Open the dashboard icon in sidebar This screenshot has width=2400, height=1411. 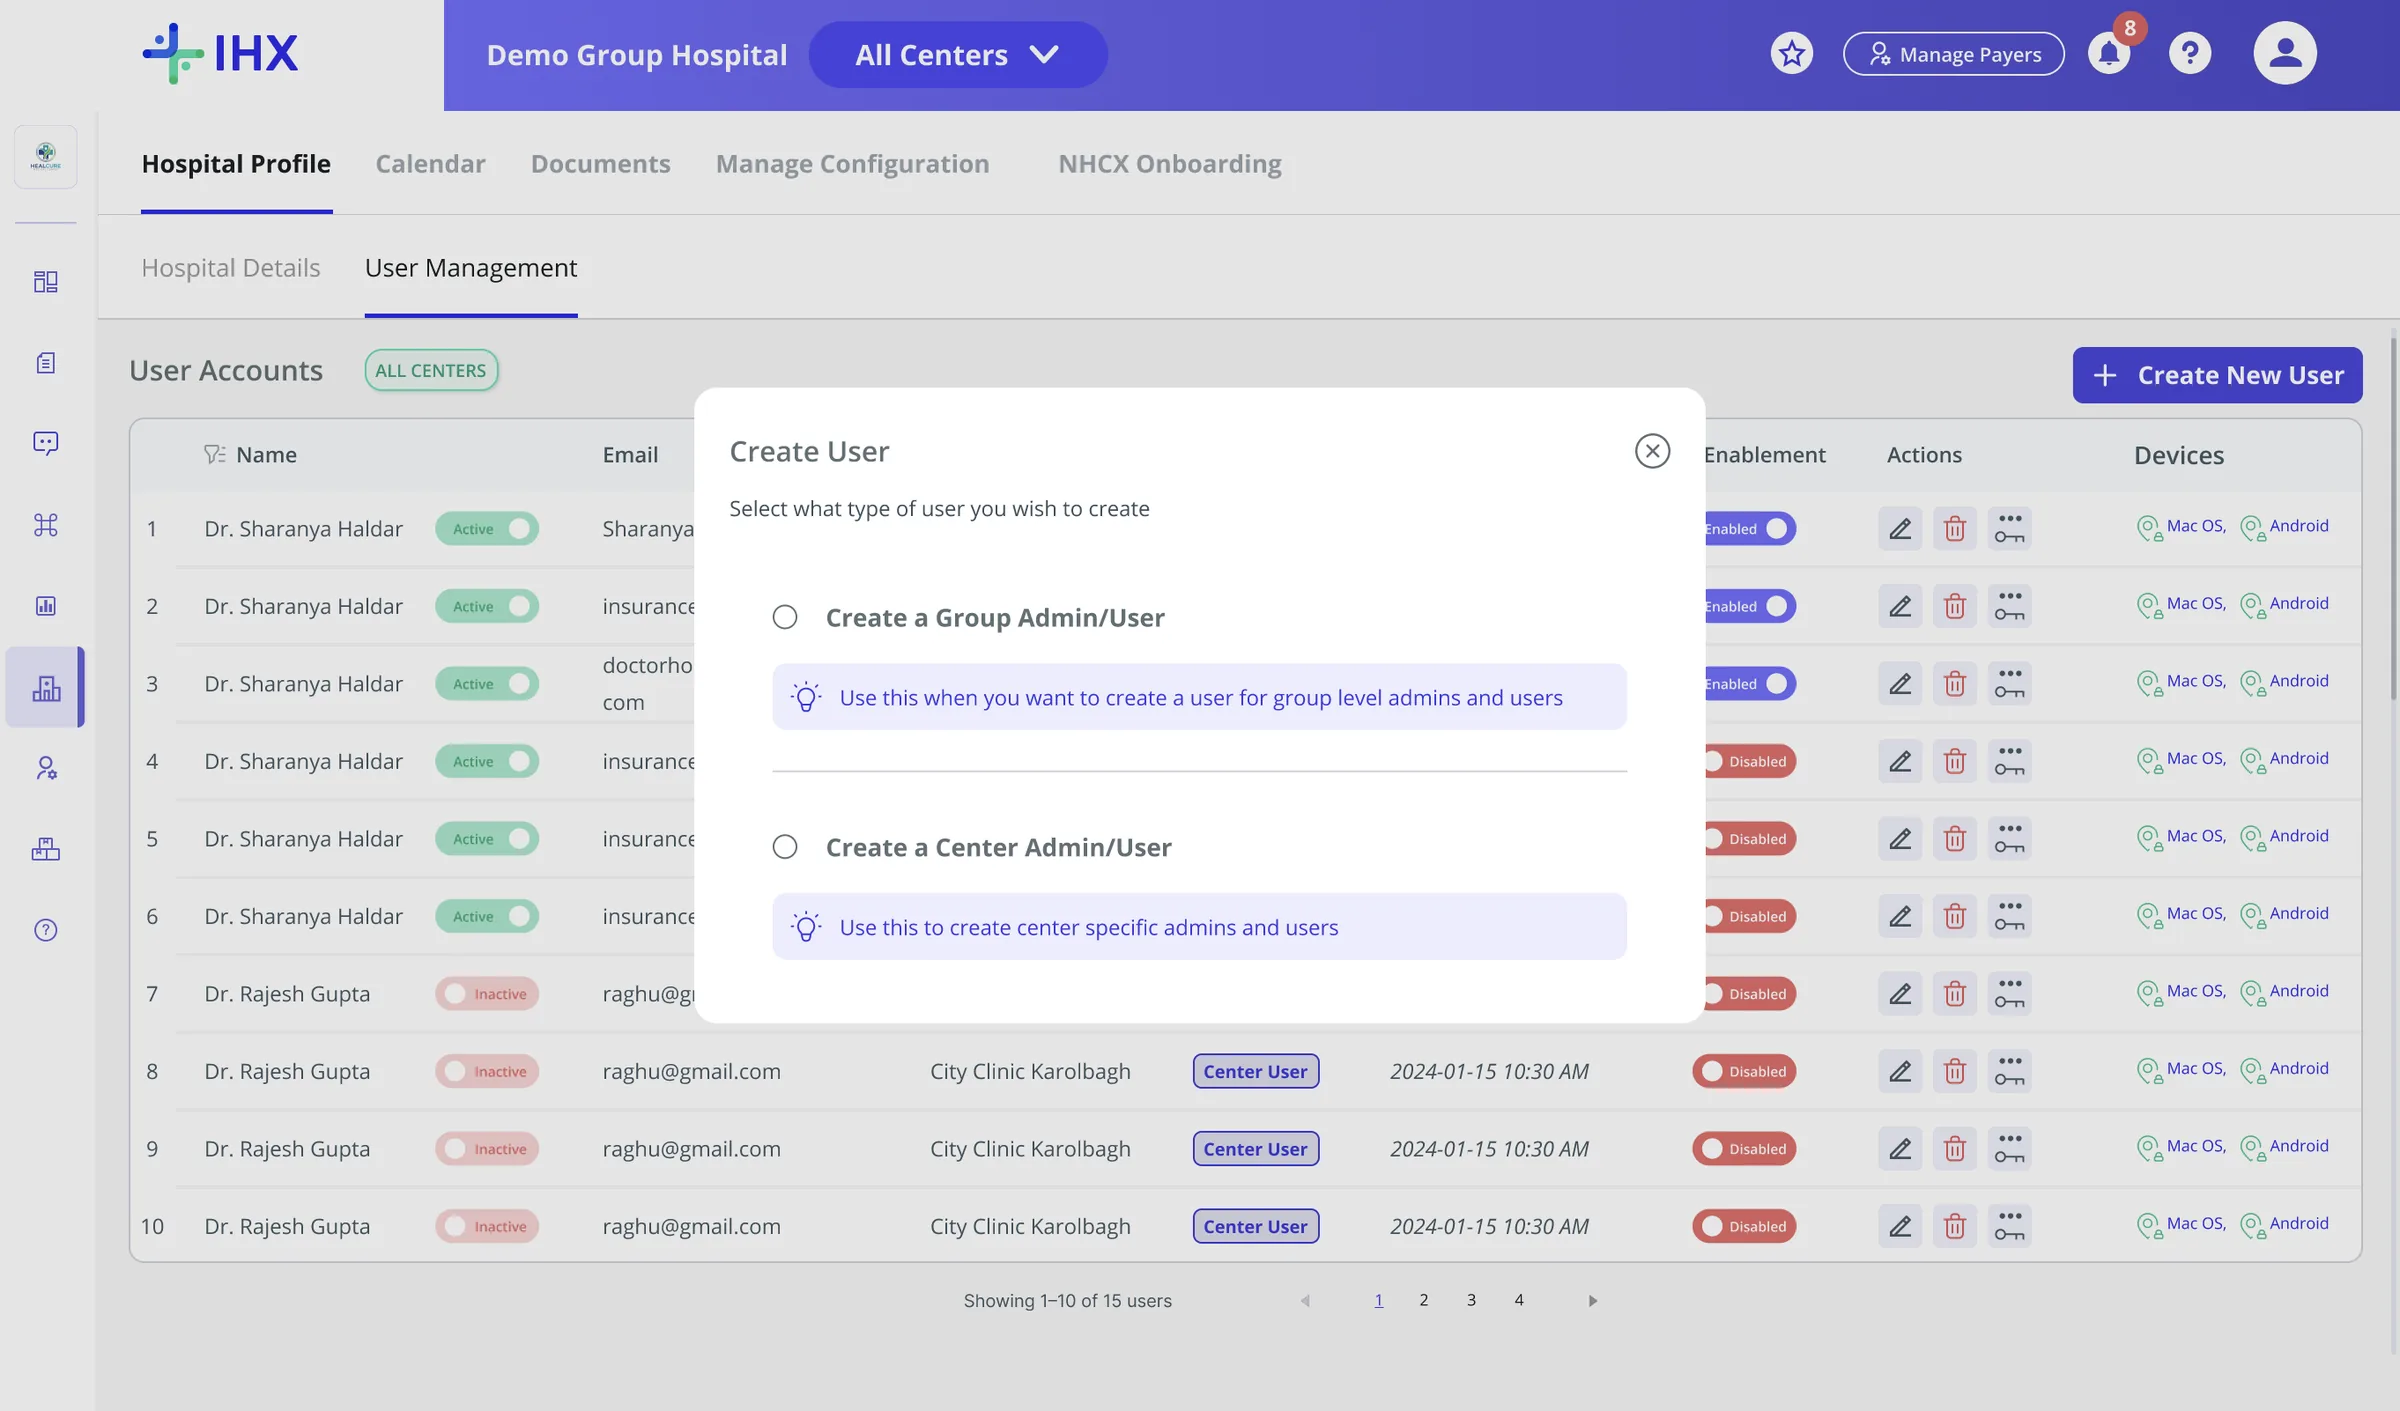click(x=46, y=282)
